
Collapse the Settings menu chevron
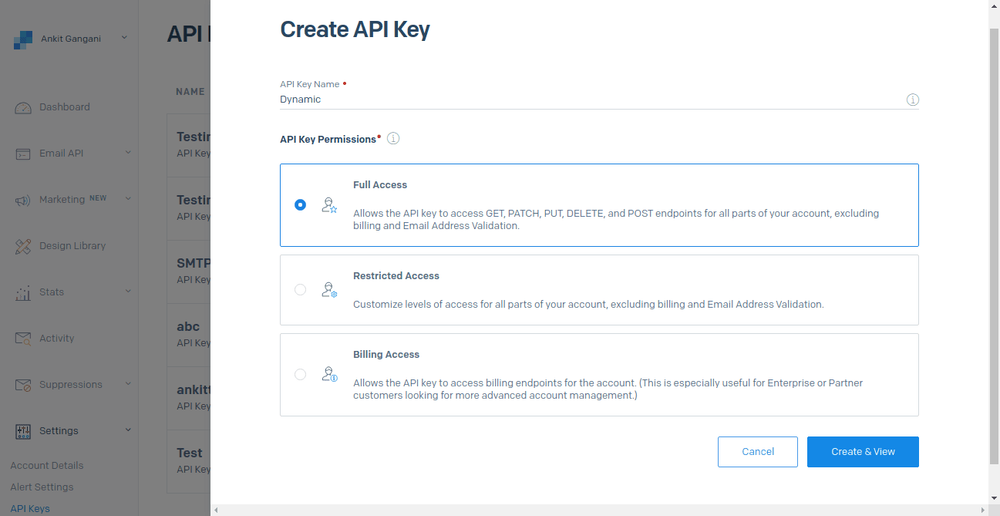(128, 430)
